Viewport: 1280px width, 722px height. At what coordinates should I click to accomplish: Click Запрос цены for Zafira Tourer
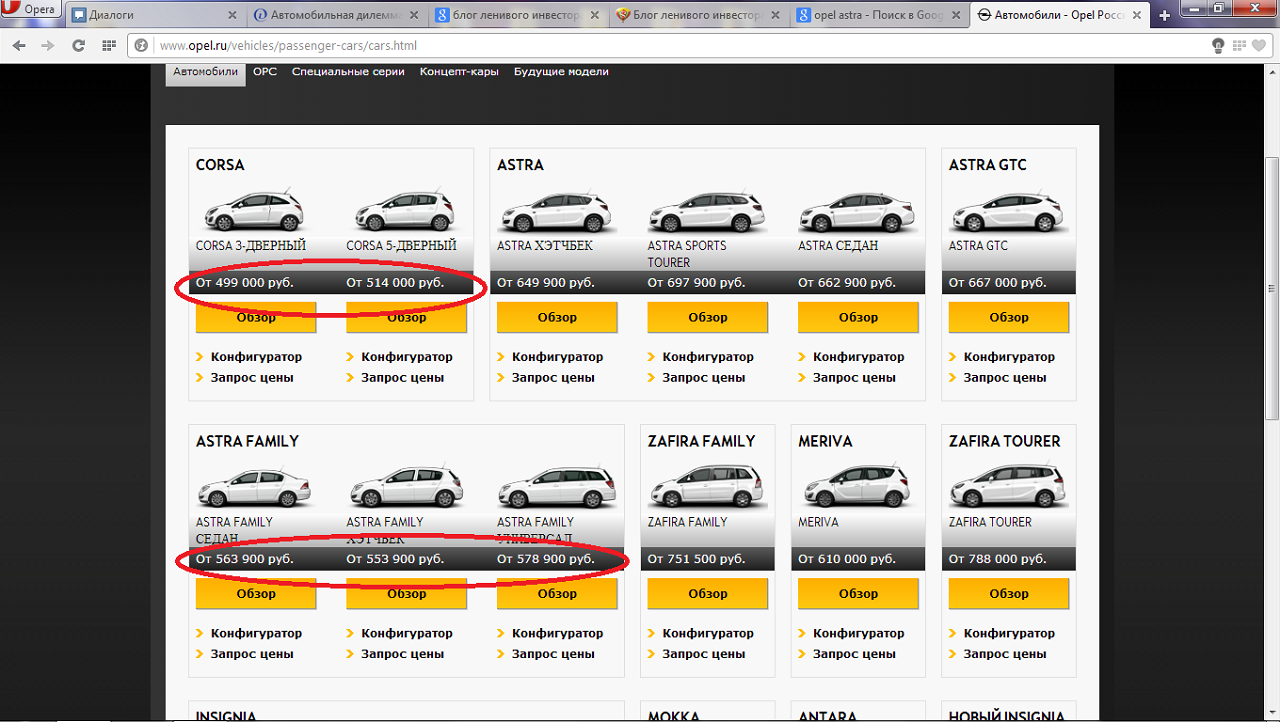click(x=1004, y=654)
